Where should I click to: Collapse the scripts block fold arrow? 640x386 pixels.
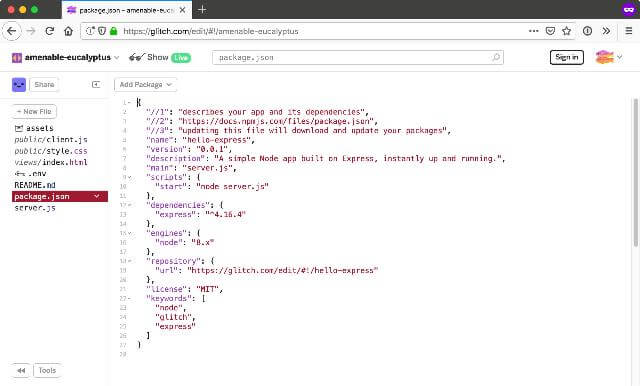point(129,177)
